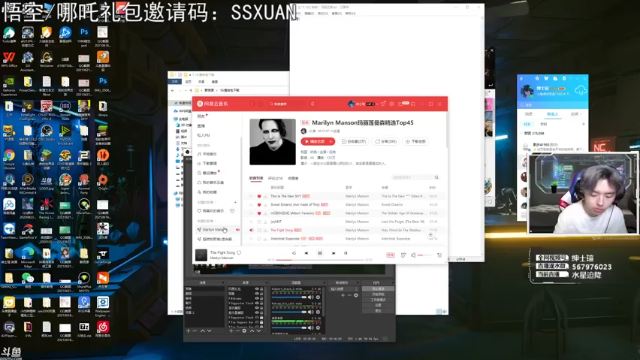Click the search songs field in playlist
640x360 pixels.
[x=415, y=178]
